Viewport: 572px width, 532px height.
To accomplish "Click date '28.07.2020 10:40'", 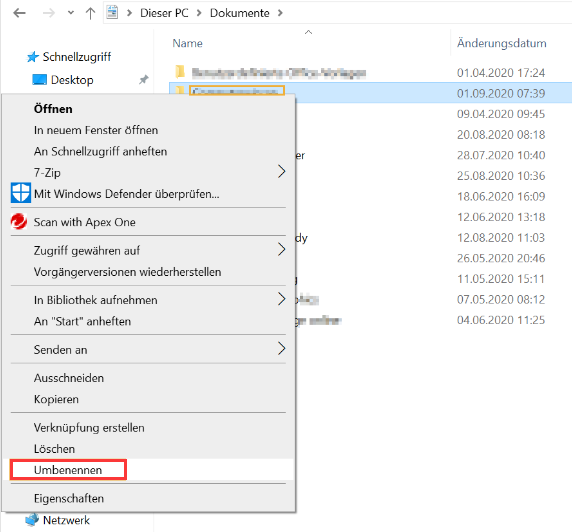I will pos(501,155).
